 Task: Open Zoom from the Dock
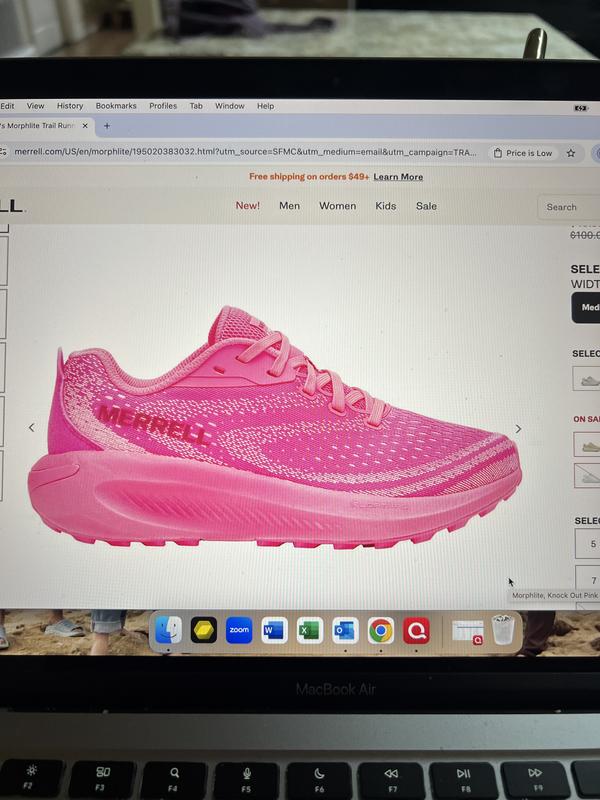tap(239, 630)
